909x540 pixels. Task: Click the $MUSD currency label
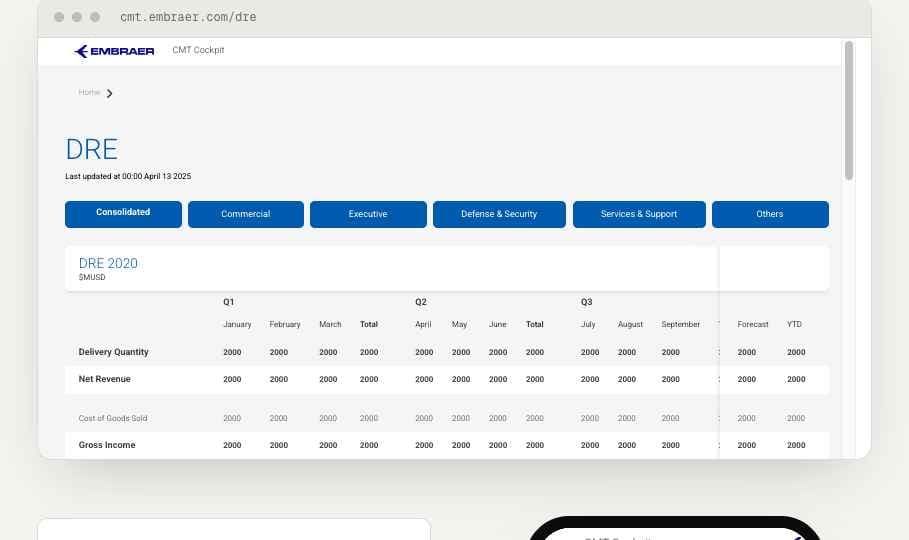tap(92, 277)
